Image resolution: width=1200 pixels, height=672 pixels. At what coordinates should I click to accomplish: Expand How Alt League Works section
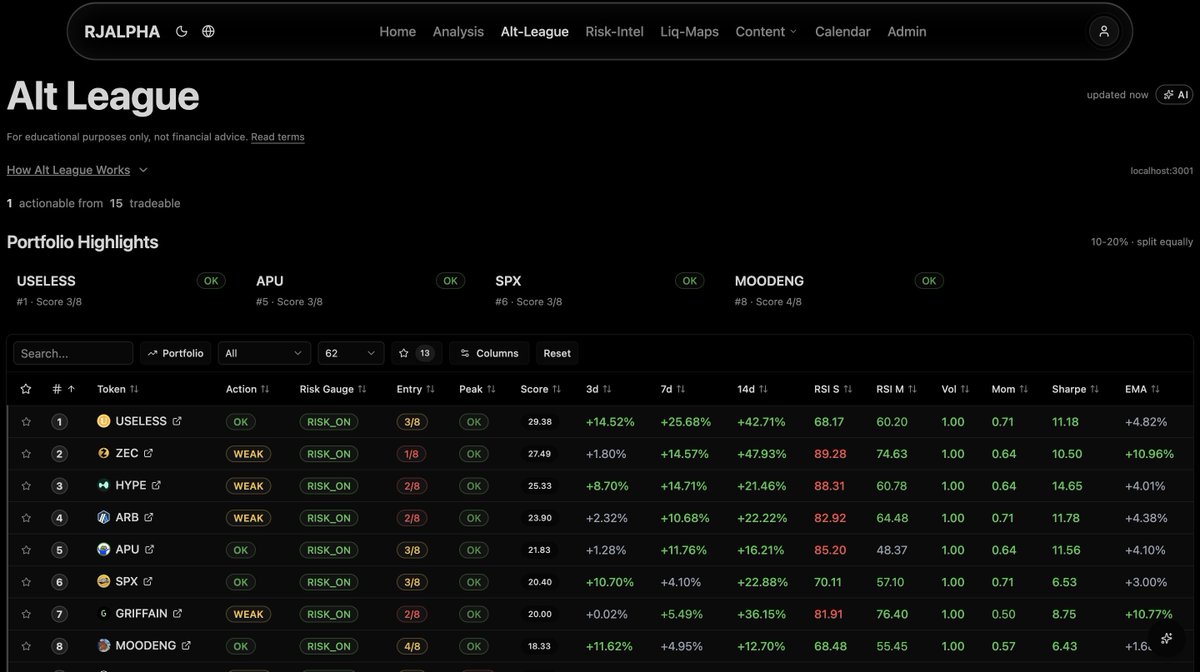pyautogui.click(x=77, y=170)
